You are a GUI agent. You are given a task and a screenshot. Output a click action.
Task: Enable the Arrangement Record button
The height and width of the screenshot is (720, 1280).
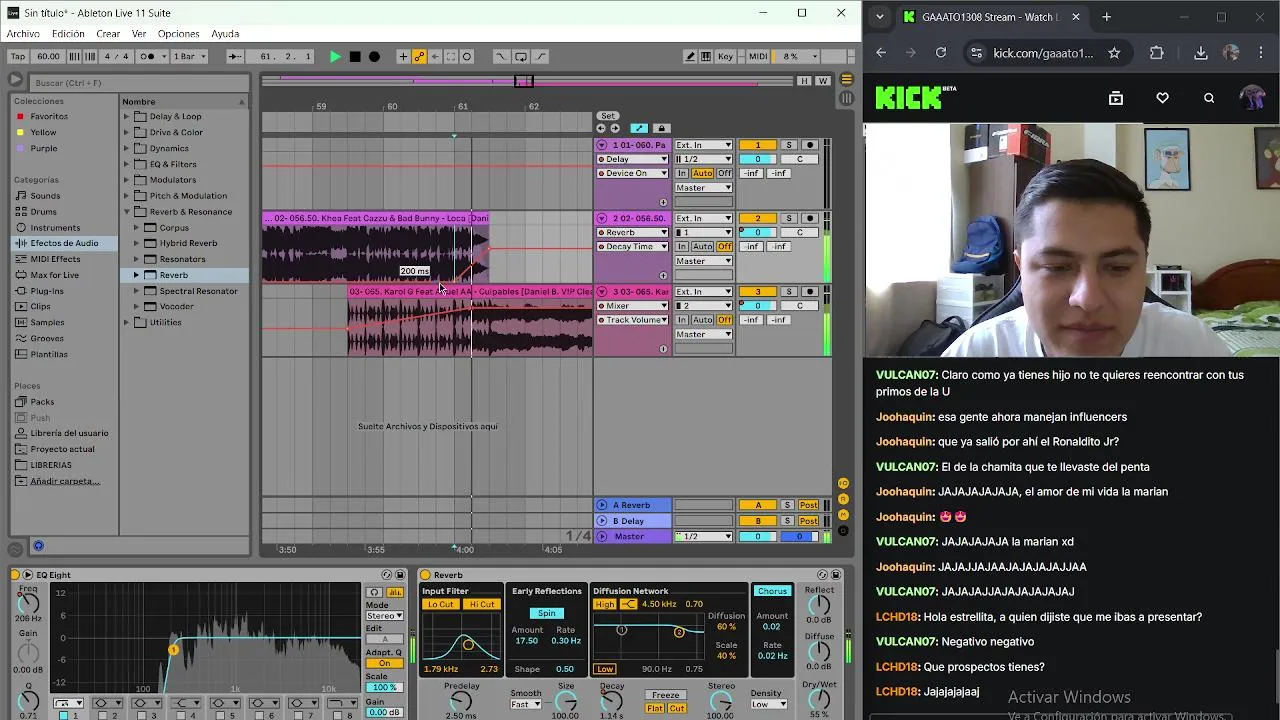point(374,57)
